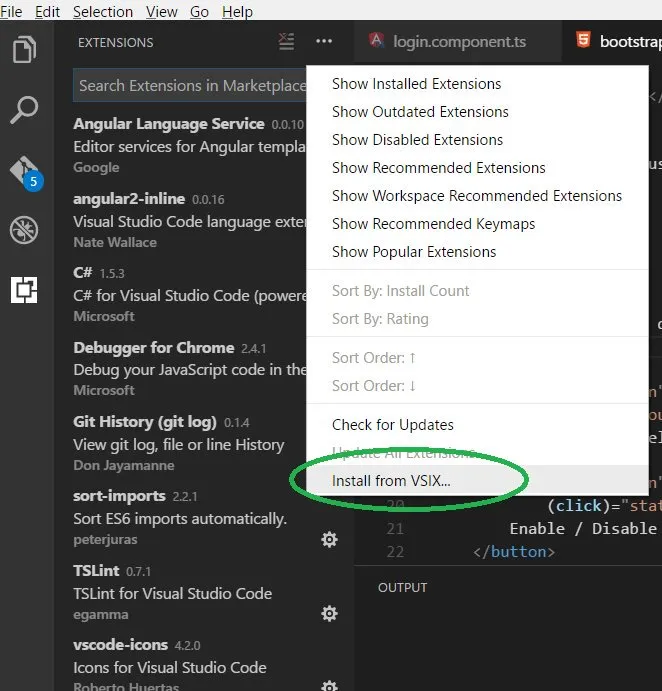This screenshot has height=691, width=662.
Task: Click the closing button tag in code
Action: 514,552
